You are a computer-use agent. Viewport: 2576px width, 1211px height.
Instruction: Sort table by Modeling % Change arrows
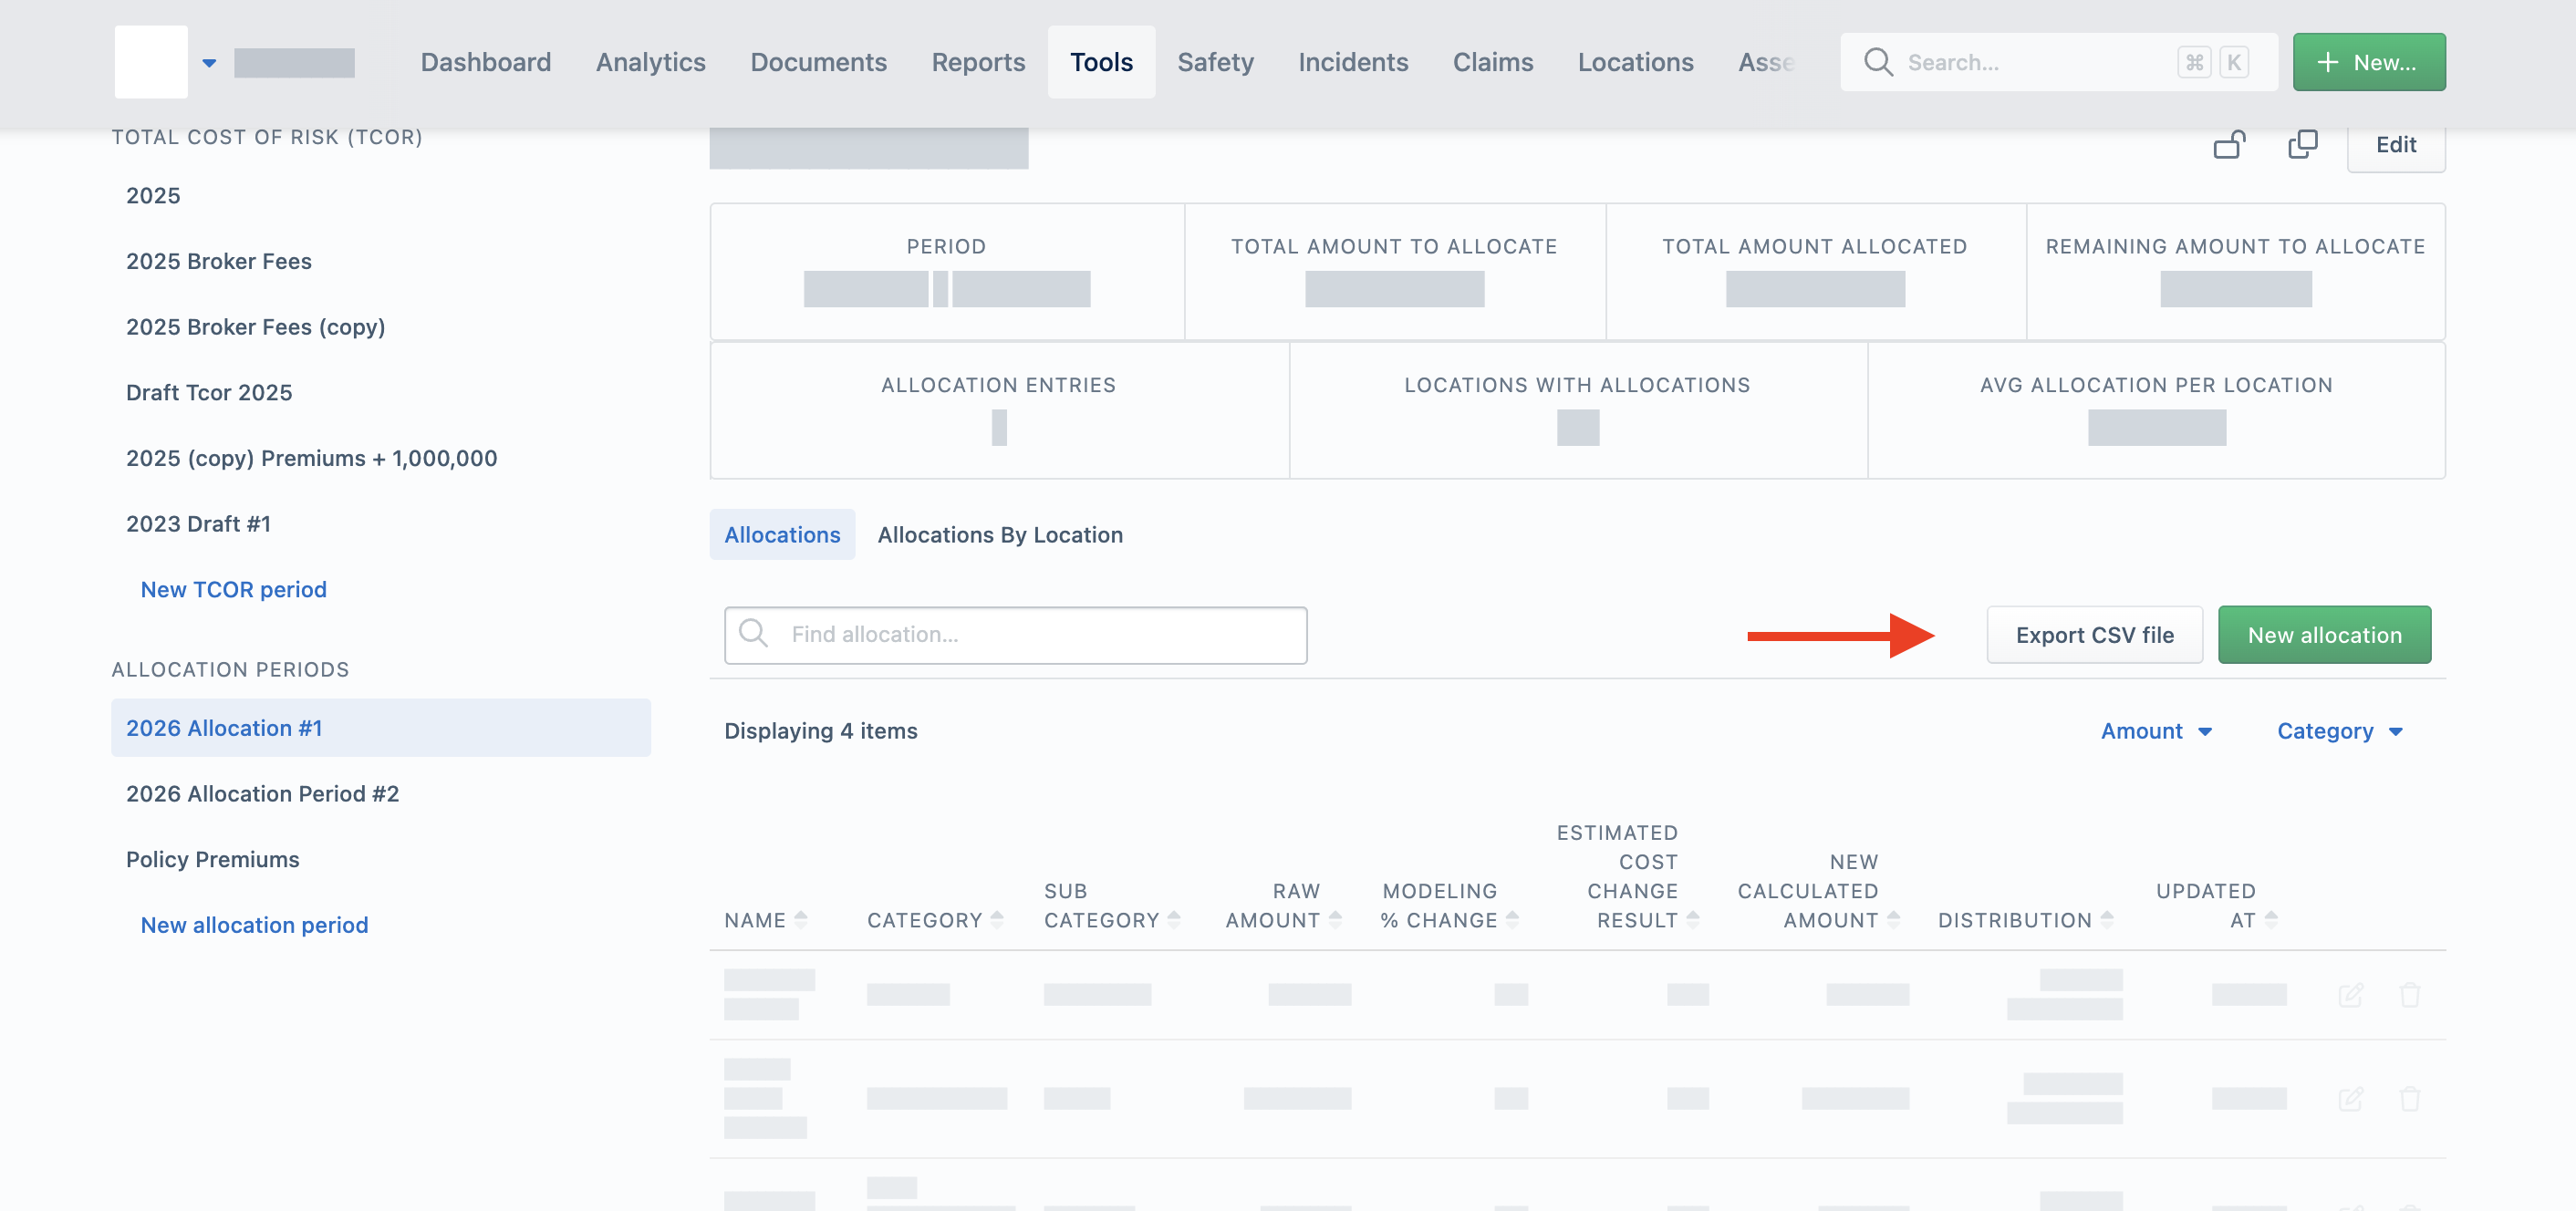(x=1511, y=920)
